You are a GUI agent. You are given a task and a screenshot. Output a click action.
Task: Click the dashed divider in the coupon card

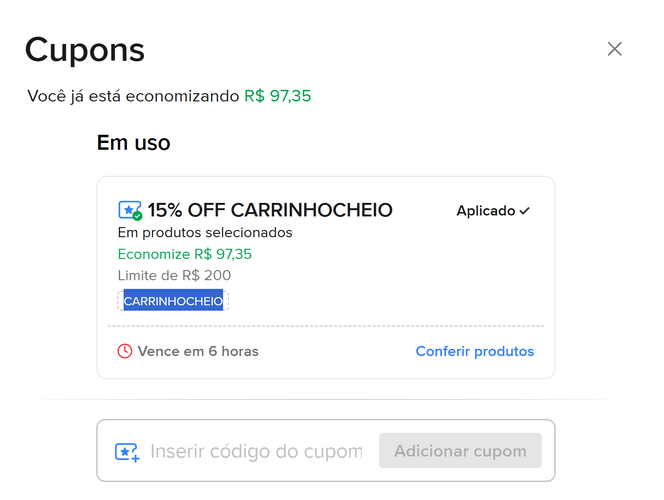coord(326,326)
